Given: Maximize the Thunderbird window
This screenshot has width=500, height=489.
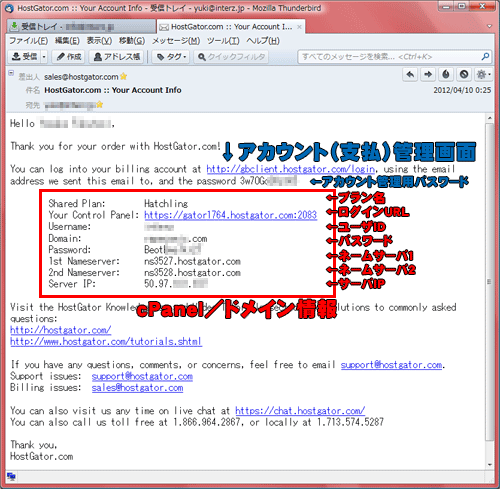Looking at the screenshot, I should click(462, 6).
